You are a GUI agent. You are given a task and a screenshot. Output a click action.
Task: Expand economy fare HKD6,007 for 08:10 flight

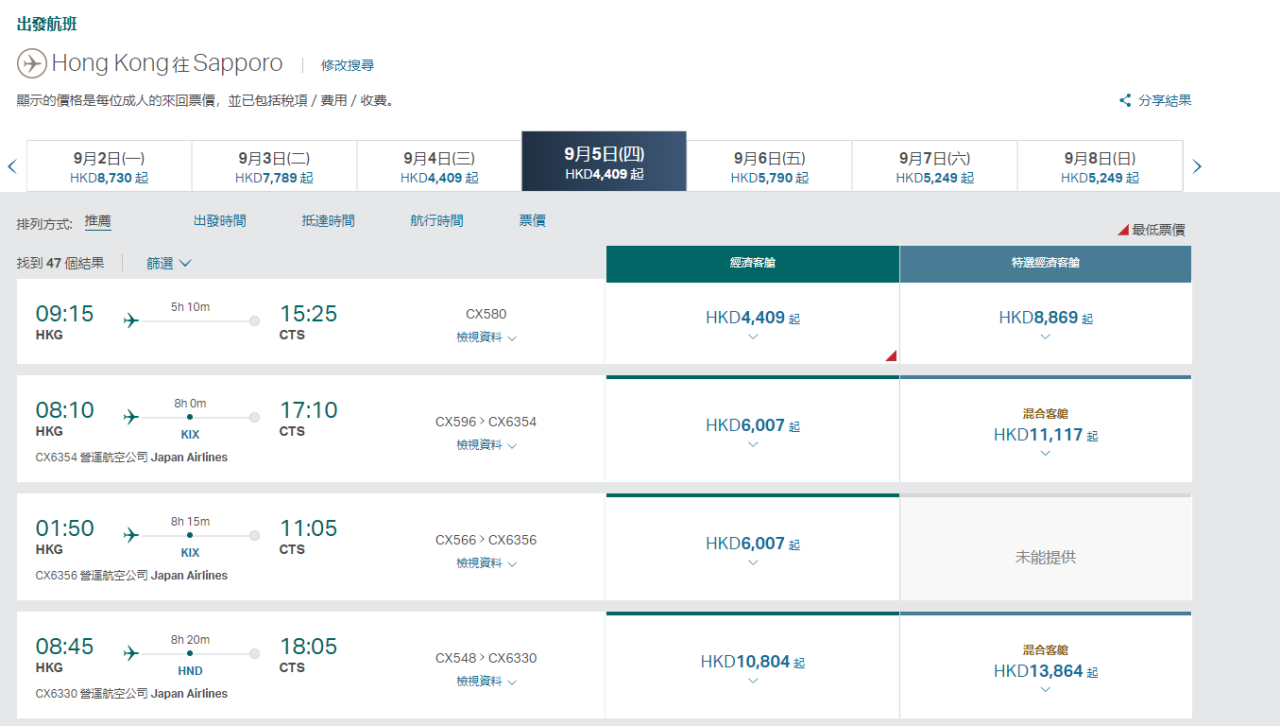pos(752,431)
